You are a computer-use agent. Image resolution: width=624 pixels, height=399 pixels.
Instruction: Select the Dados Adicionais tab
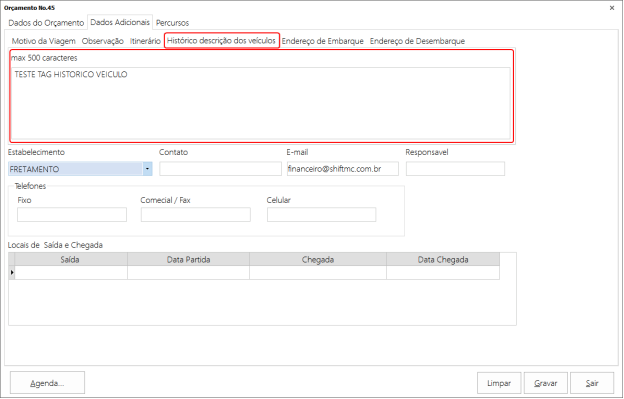click(x=120, y=22)
